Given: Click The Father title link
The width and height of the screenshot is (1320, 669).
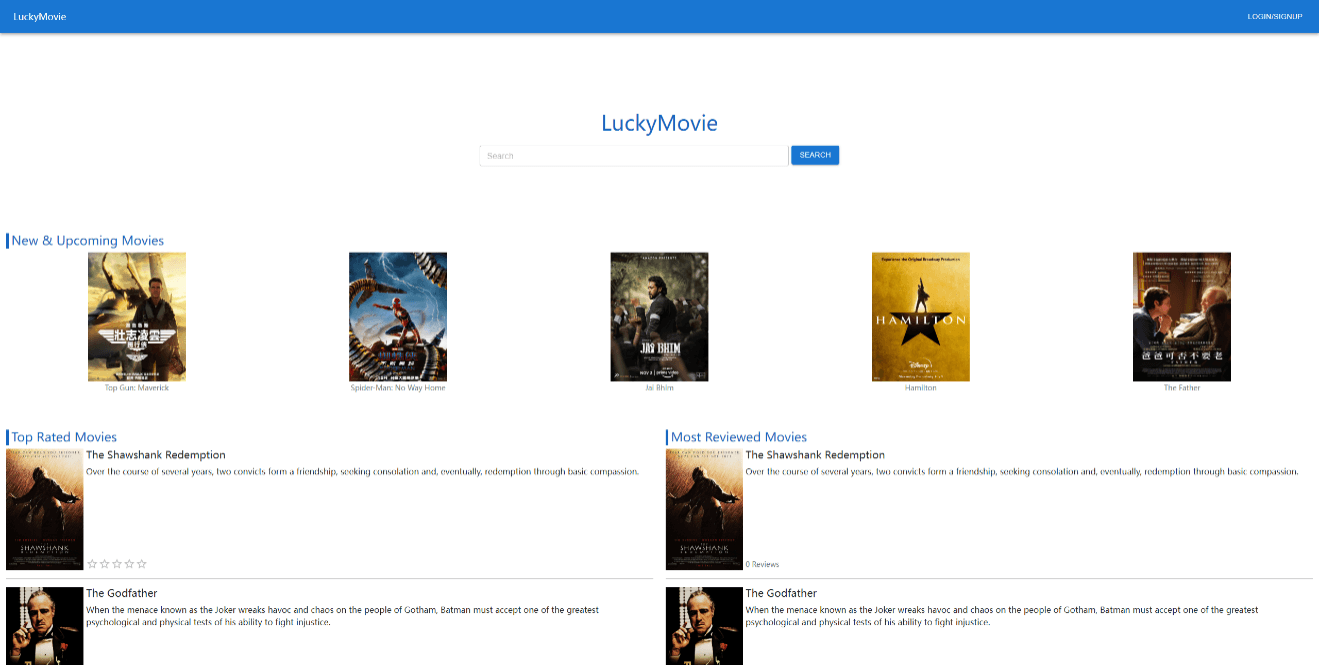Looking at the screenshot, I should [1182, 388].
